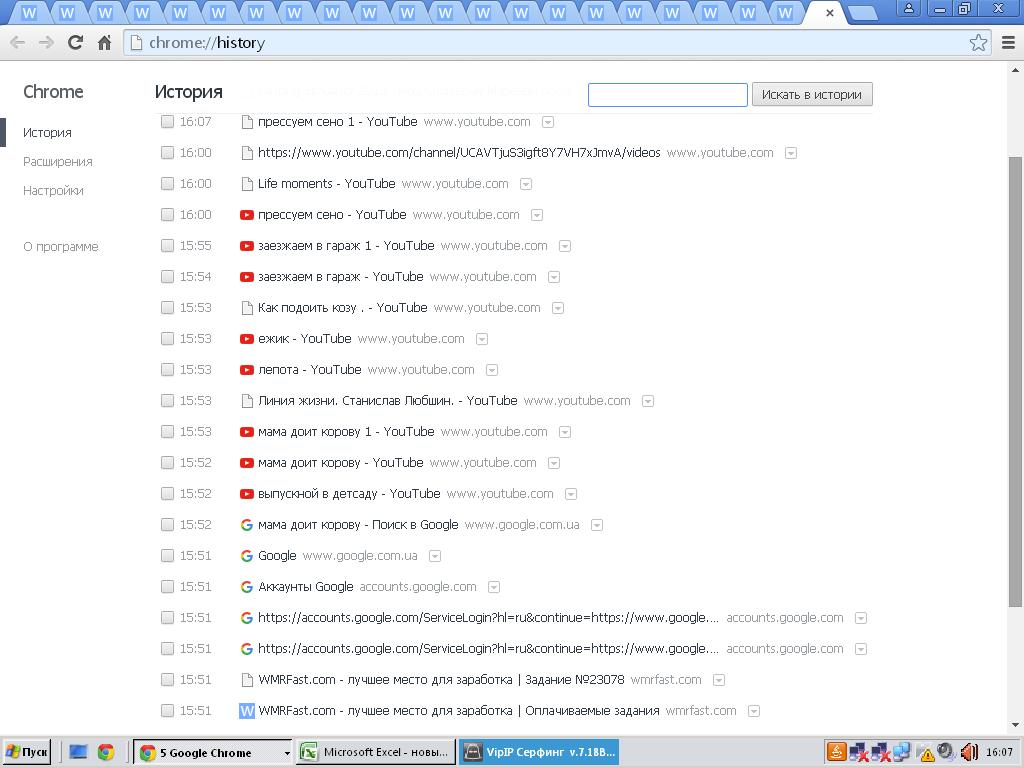Click the speaker volume tray icon
The width and height of the screenshot is (1024, 768).
tap(969, 752)
